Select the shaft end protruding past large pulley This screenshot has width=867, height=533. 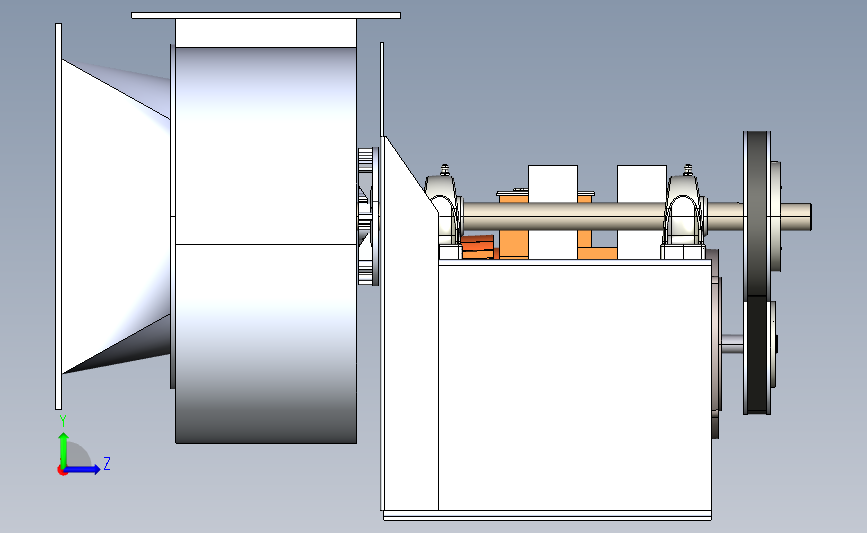(x=796, y=217)
